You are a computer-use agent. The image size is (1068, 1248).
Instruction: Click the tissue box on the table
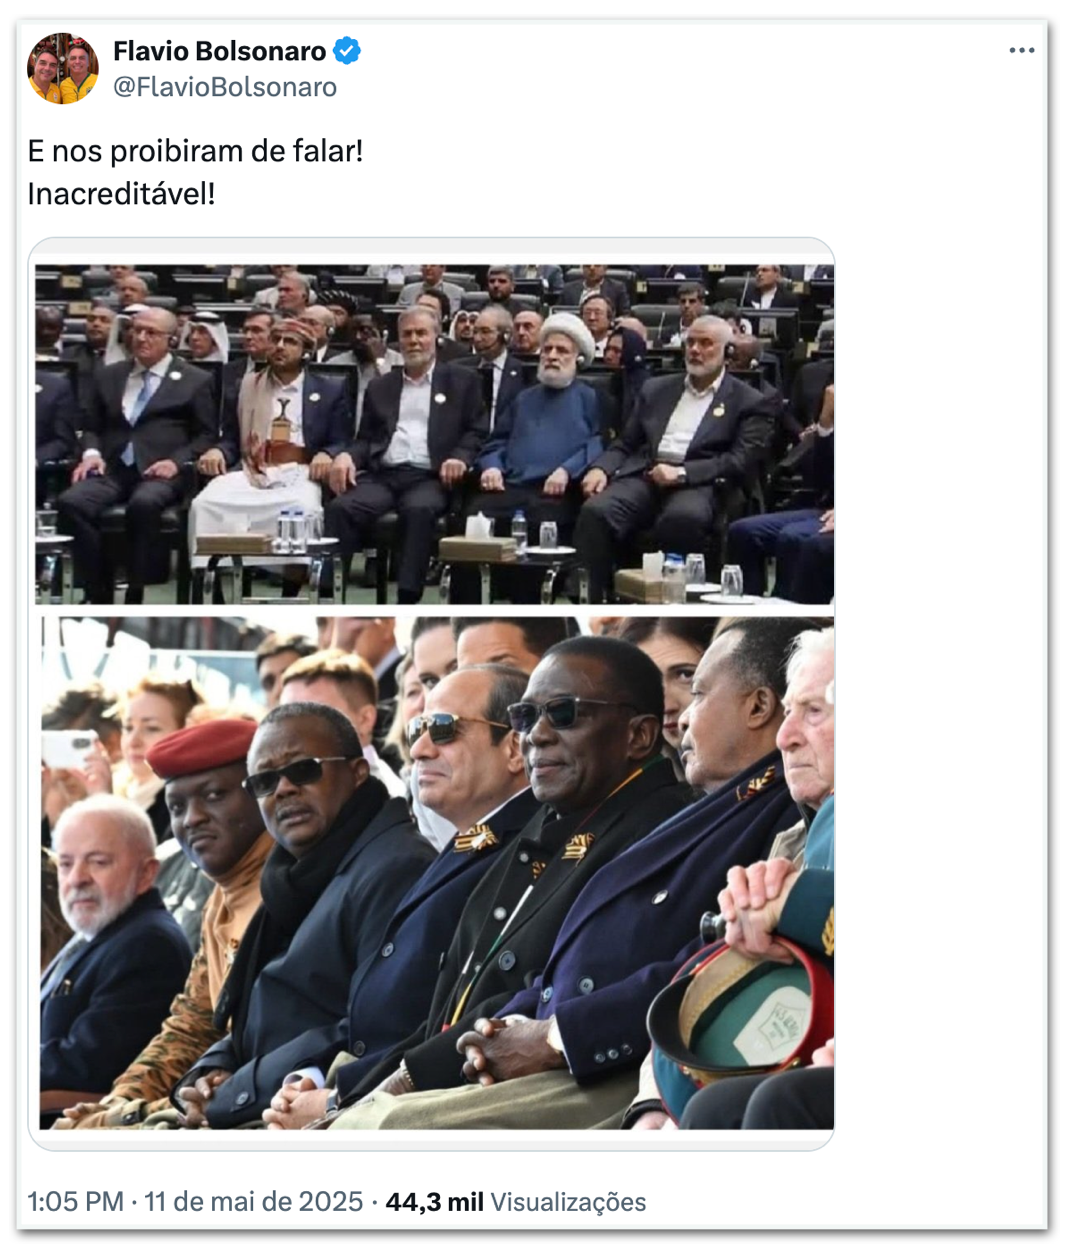point(479,541)
